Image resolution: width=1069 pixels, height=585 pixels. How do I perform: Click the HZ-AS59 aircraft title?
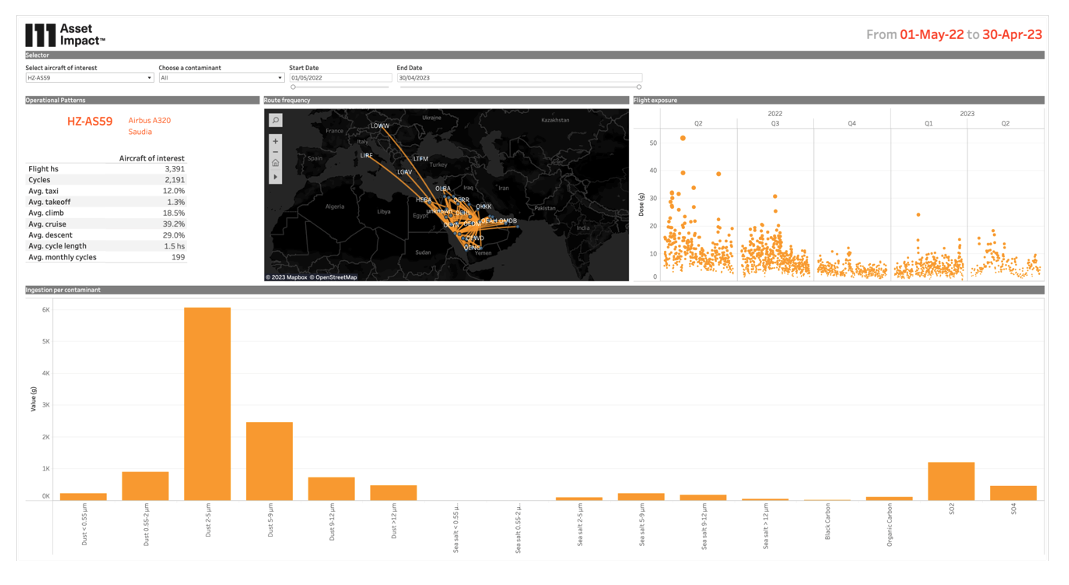tap(89, 121)
